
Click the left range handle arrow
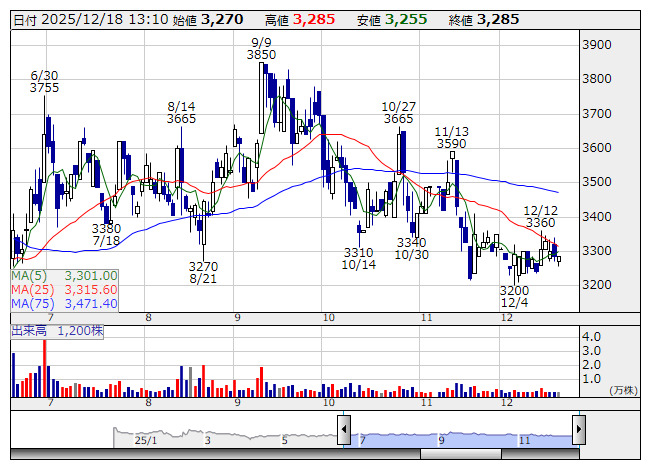click(344, 429)
